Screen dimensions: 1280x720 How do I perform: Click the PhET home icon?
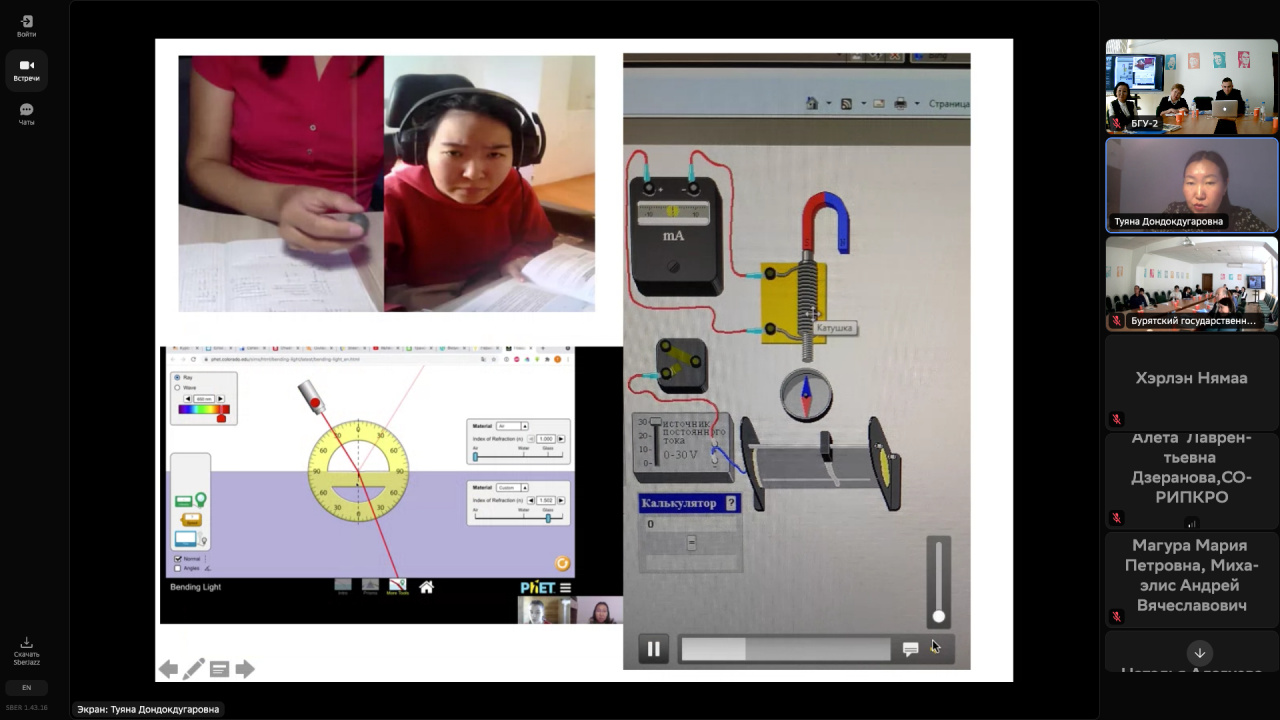coord(426,587)
